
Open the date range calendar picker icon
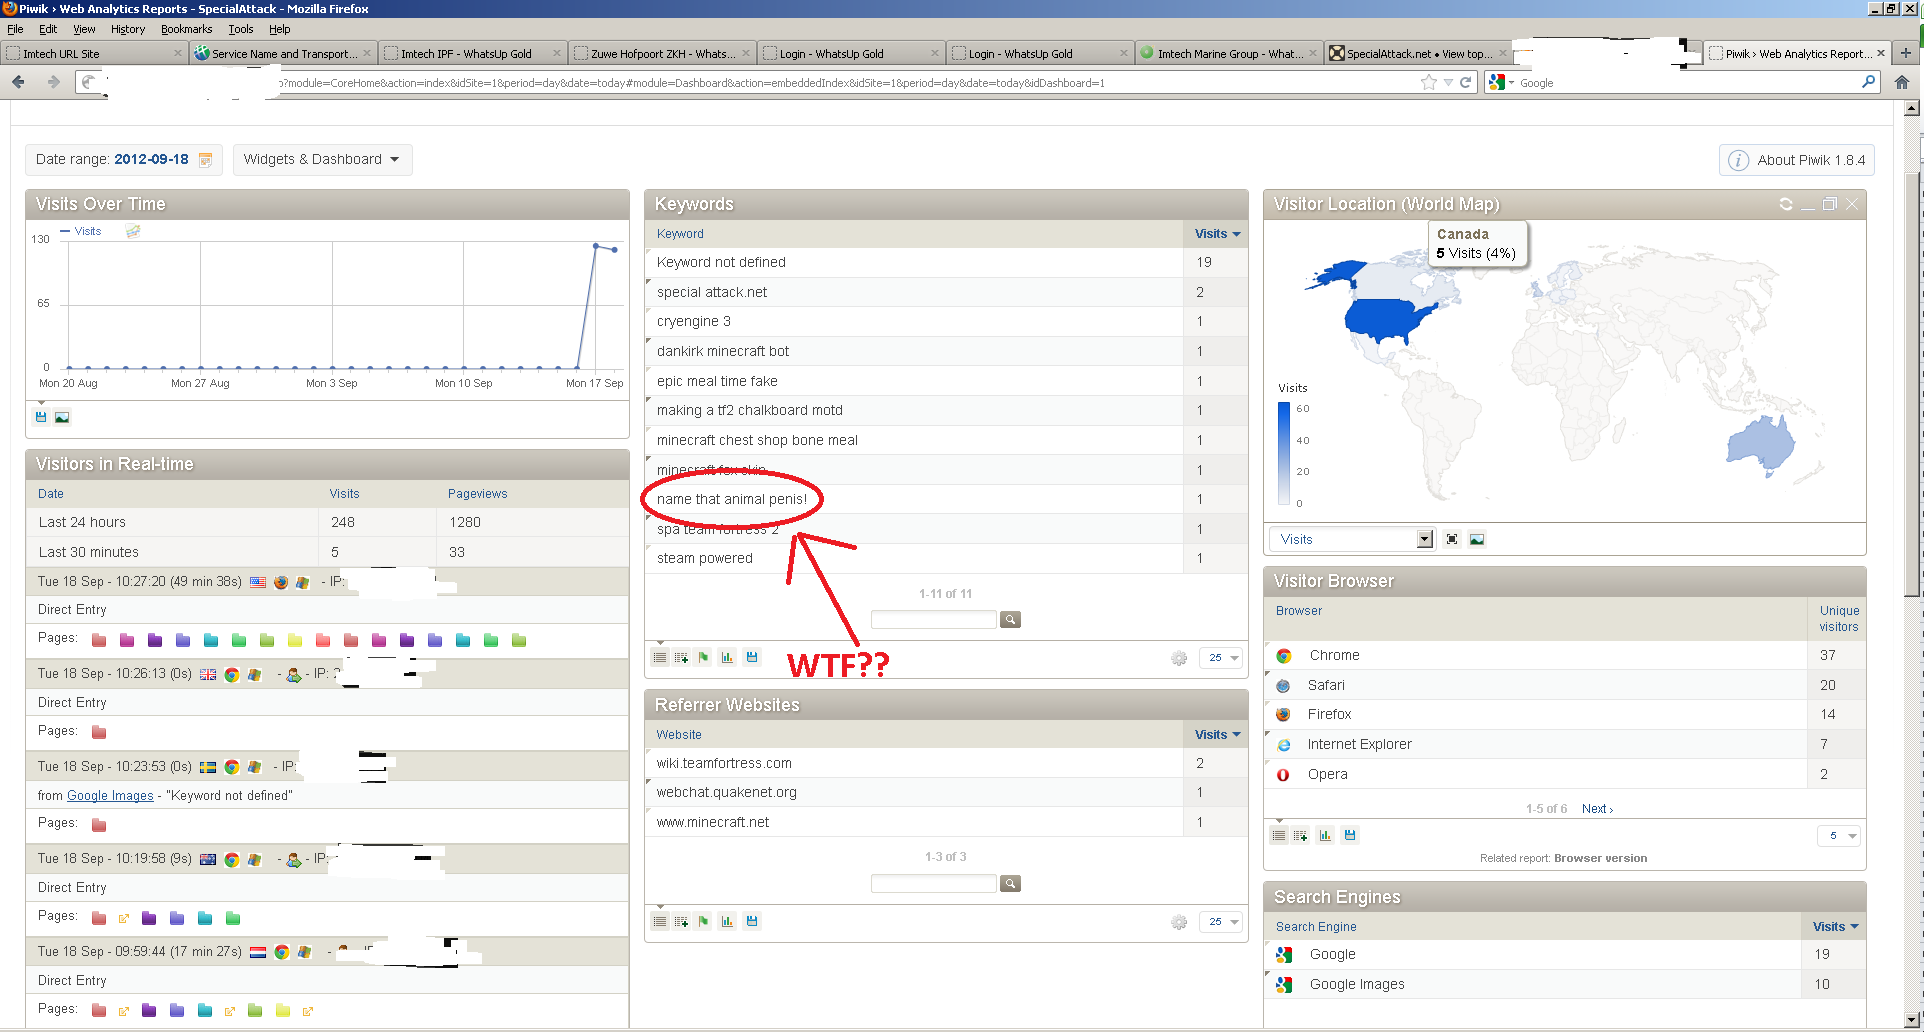pyautogui.click(x=205, y=160)
